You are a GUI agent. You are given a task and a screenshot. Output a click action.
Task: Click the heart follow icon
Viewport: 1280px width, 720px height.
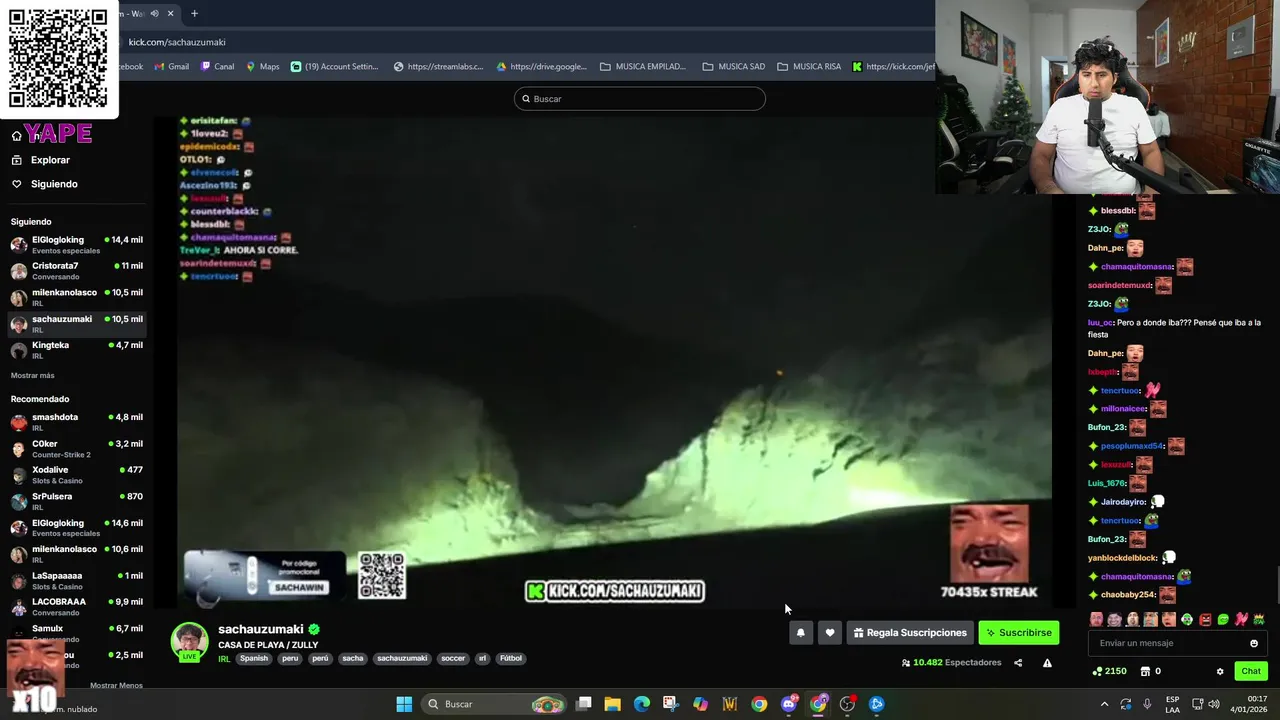tap(829, 632)
